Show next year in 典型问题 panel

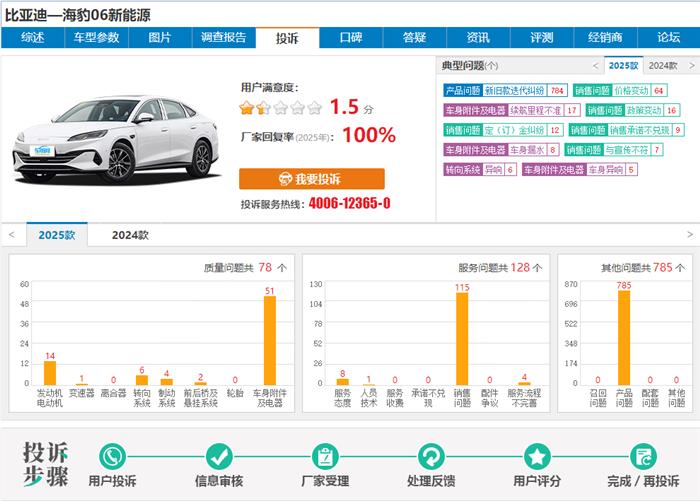click(692, 66)
